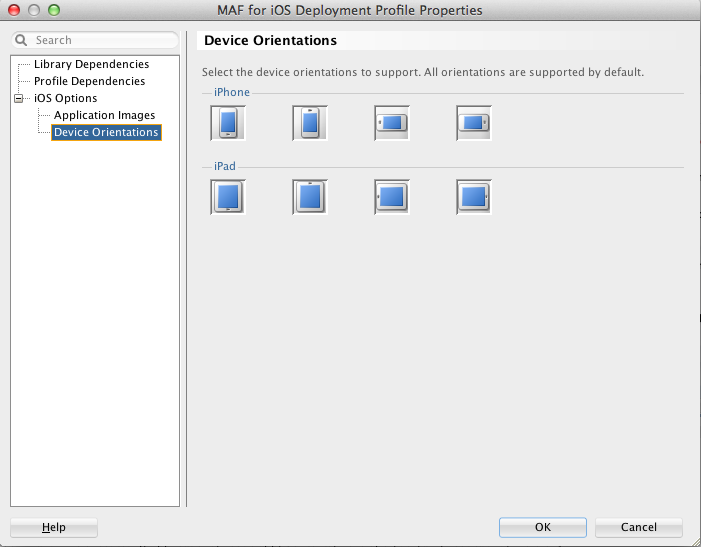Toggle iPhone upside-down portrait orientation icon

(x=310, y=123)
